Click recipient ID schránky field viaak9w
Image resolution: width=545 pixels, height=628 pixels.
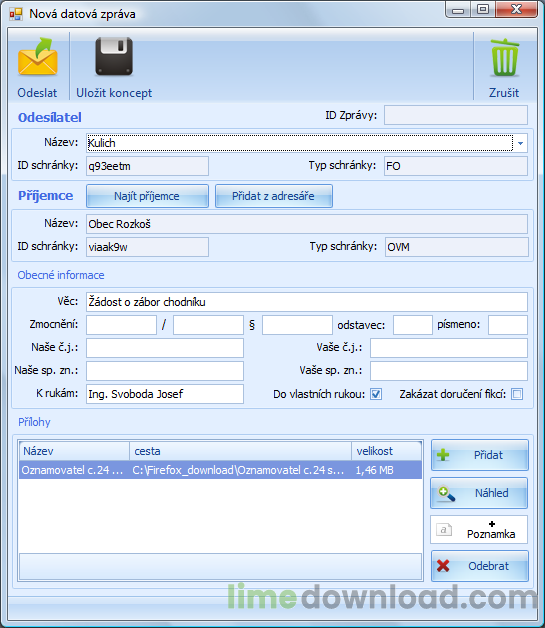click(147, 247)
